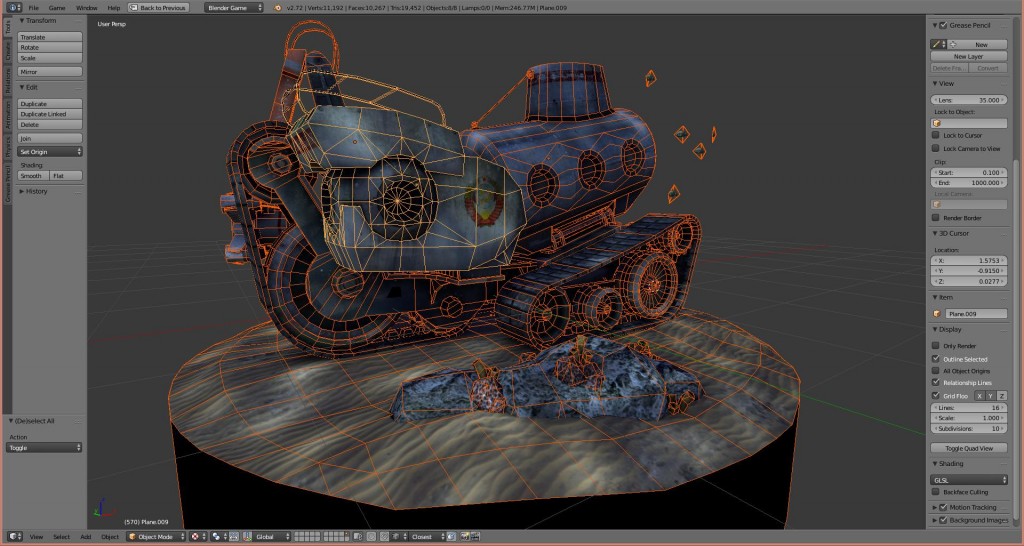
Task: Open the GLSL shading dropdown
Action: tap(968, 480)
